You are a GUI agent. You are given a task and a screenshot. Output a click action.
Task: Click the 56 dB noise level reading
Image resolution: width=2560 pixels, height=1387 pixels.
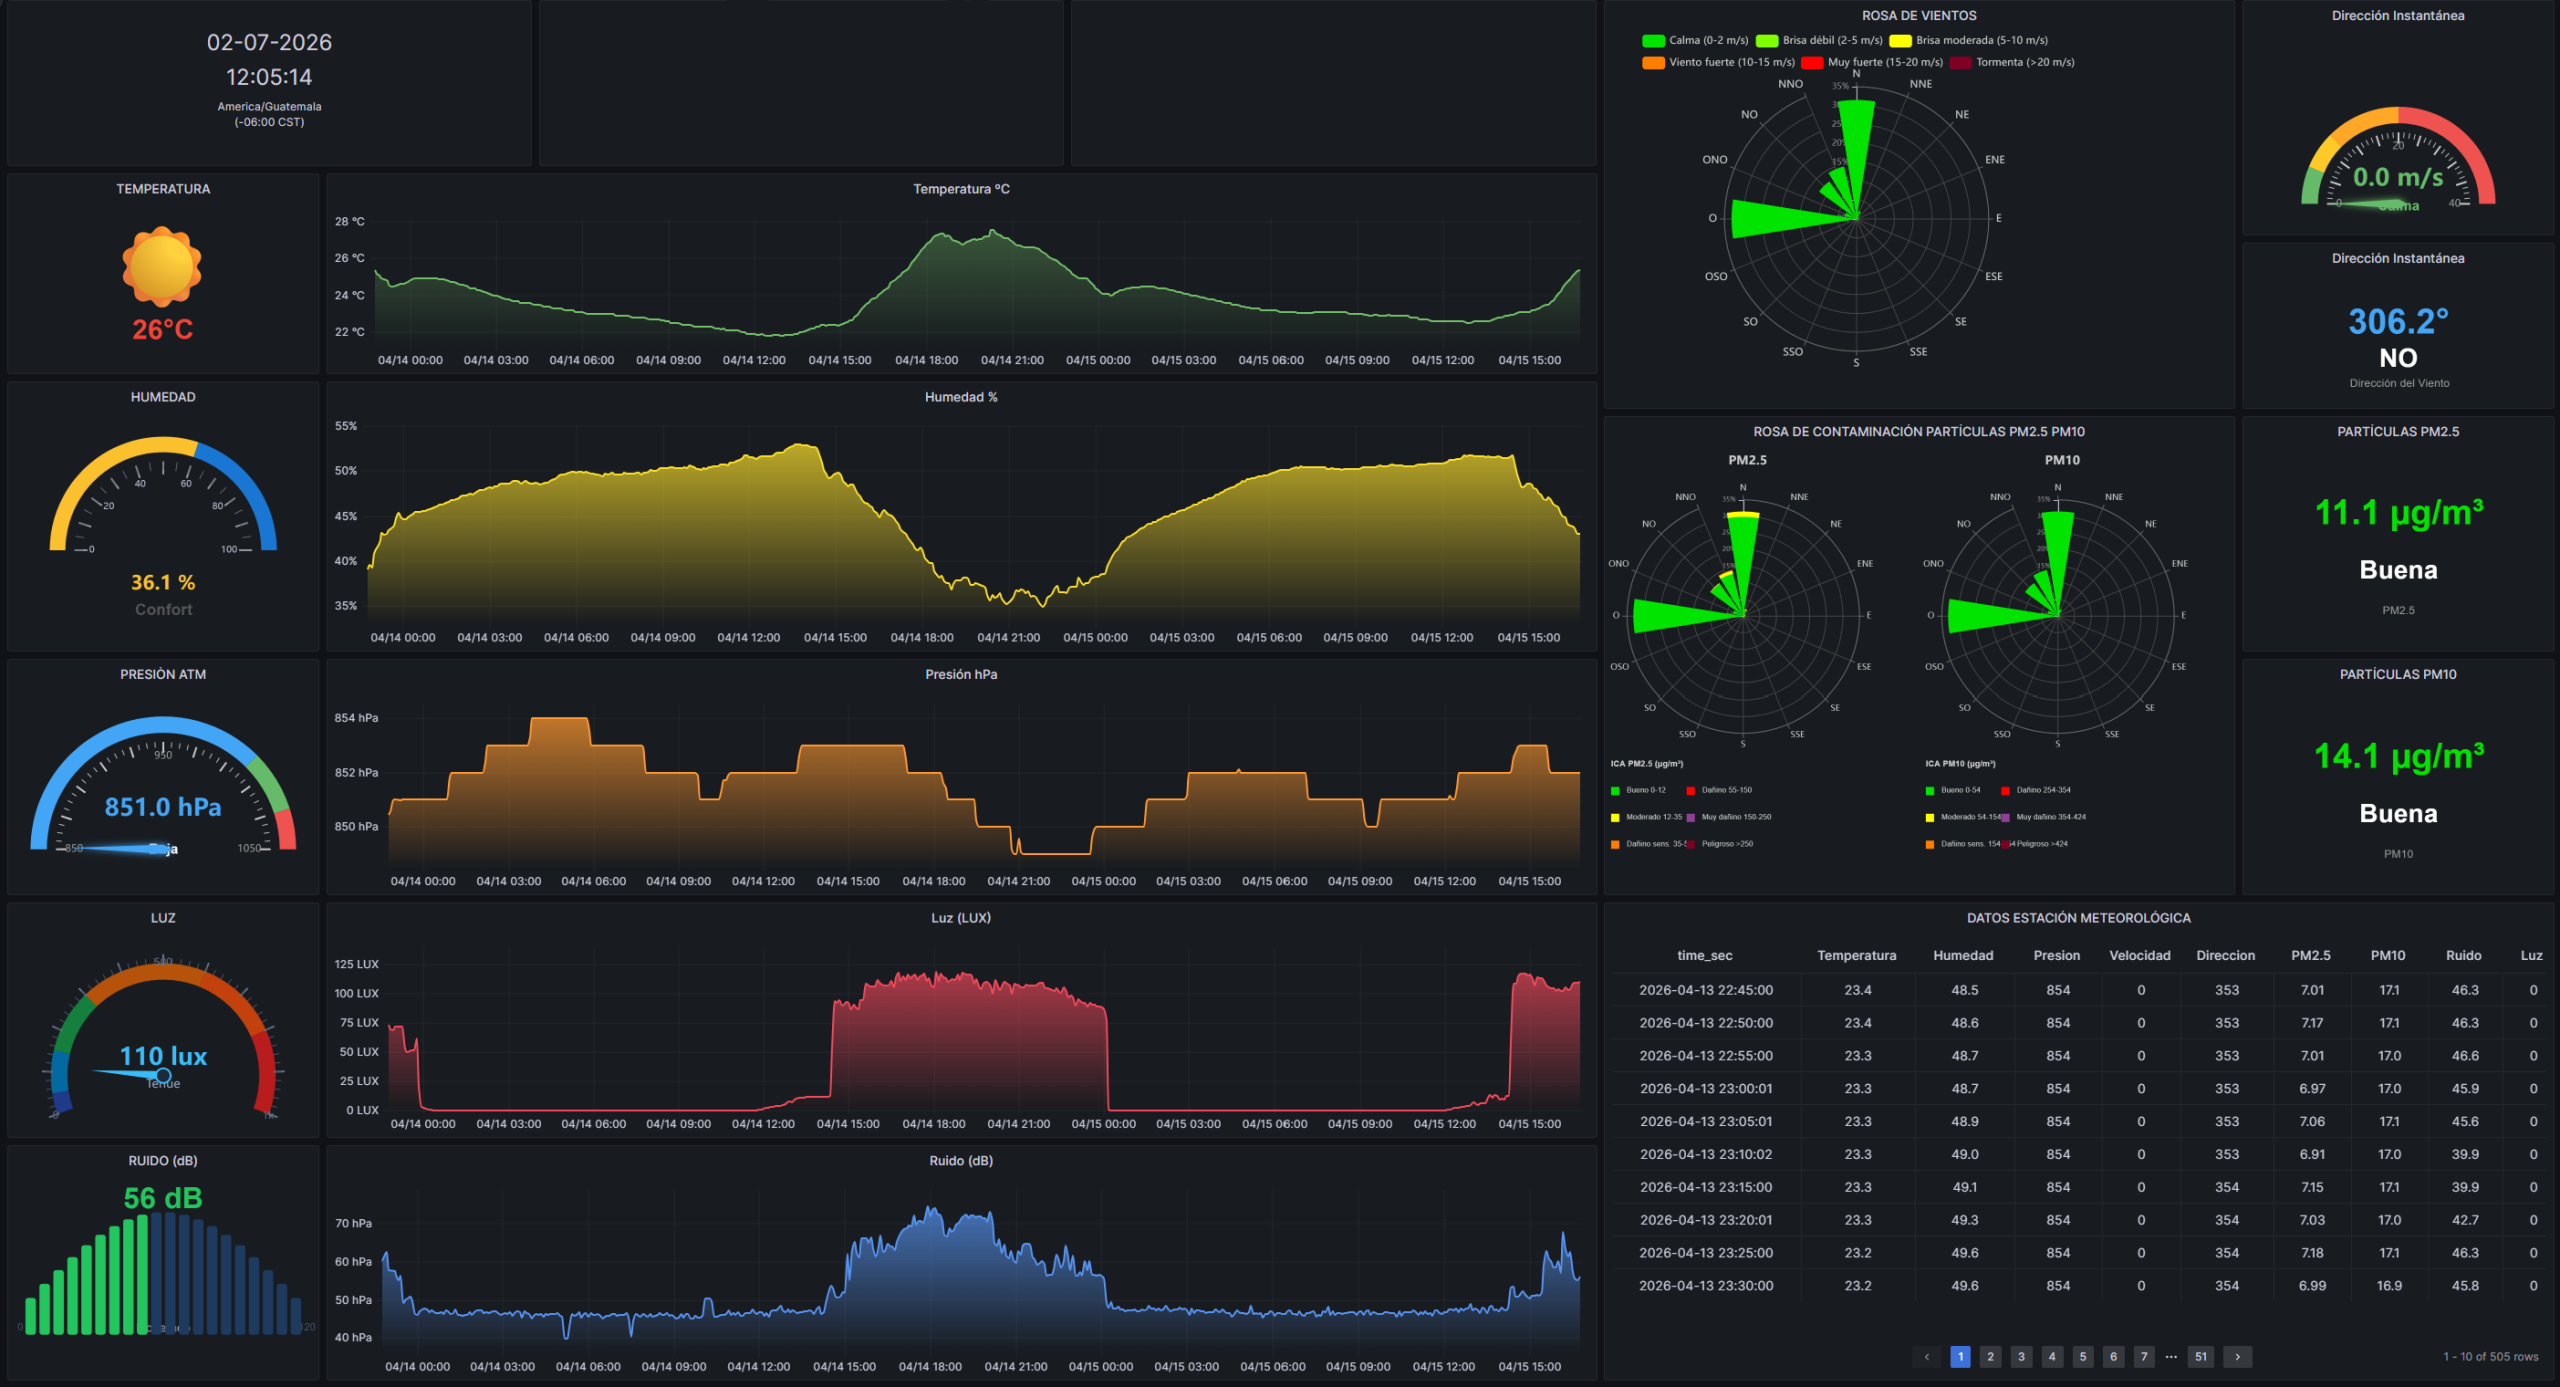point(163,1198)
